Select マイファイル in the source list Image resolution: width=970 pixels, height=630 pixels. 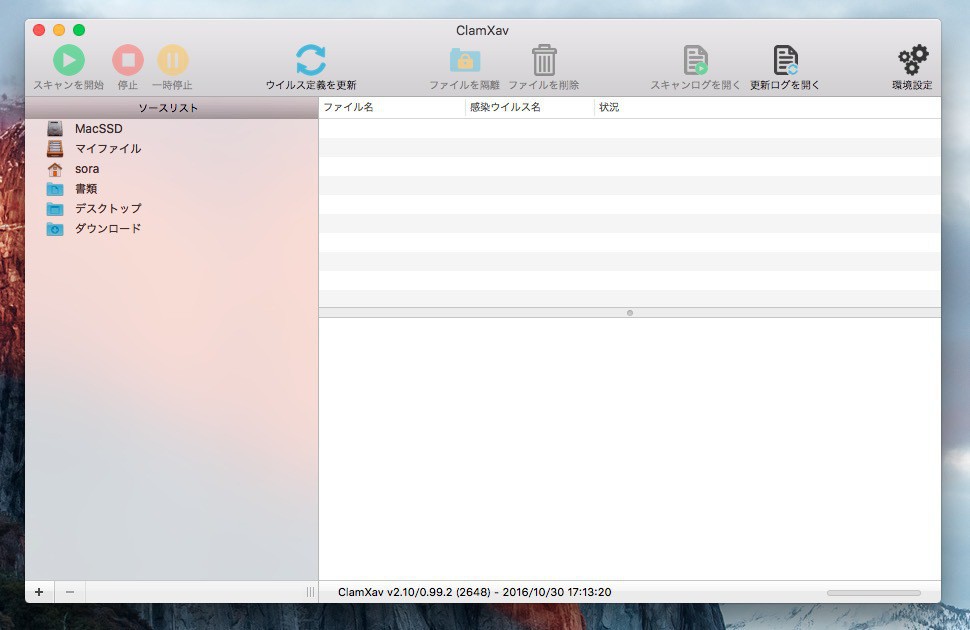(107, 149)
